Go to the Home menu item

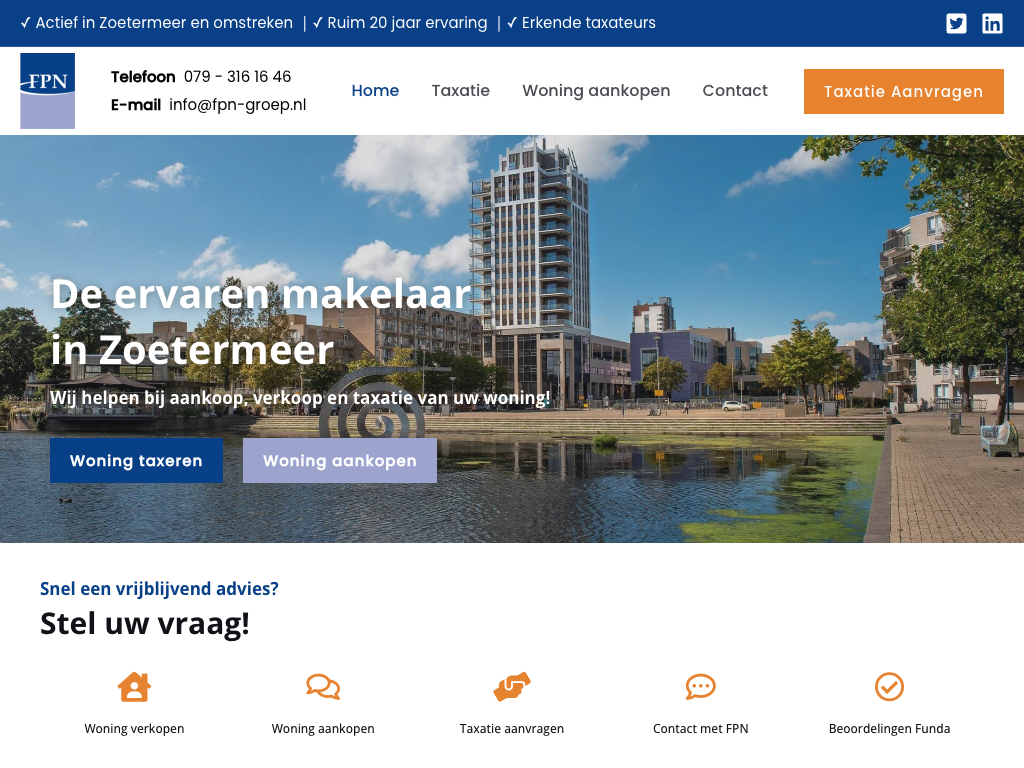tap(375, 91)
